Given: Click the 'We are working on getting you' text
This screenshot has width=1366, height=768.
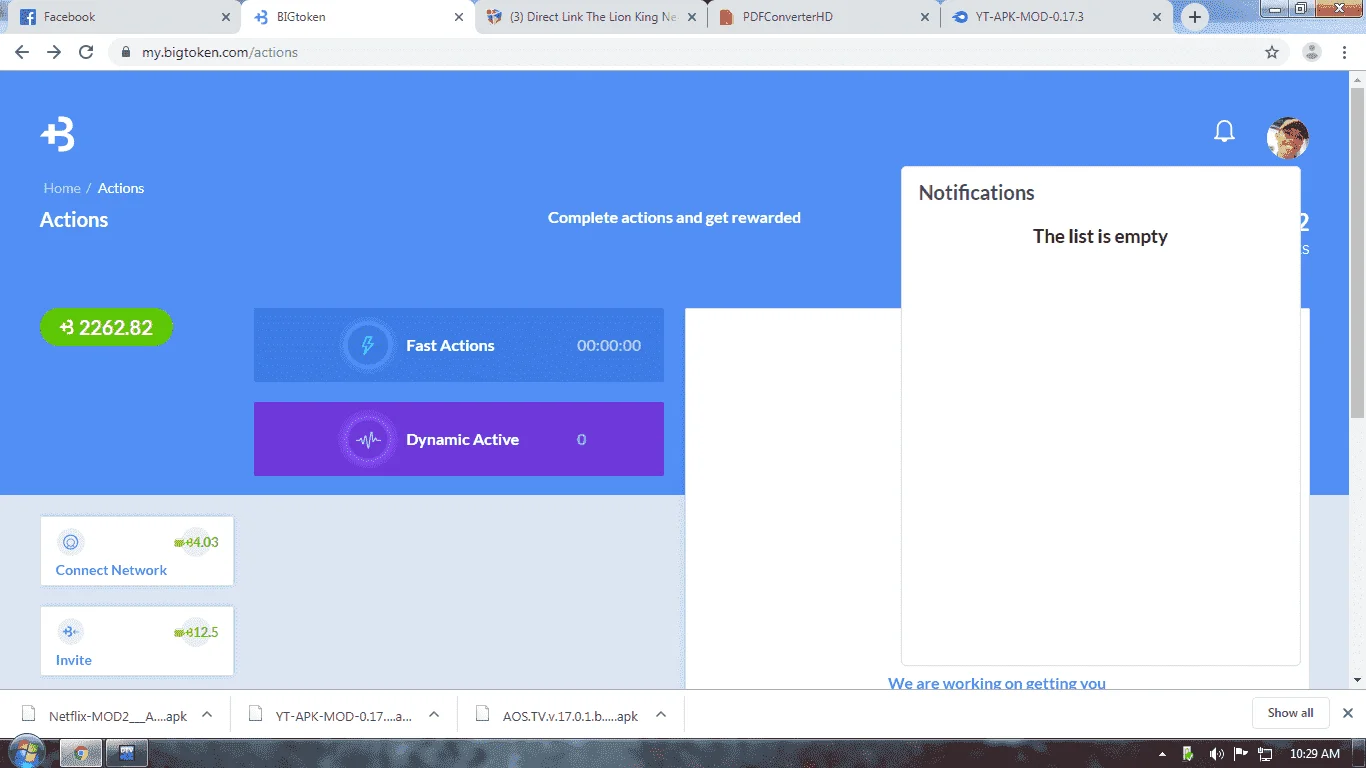Looking at the screenshot, I should 997,683.
